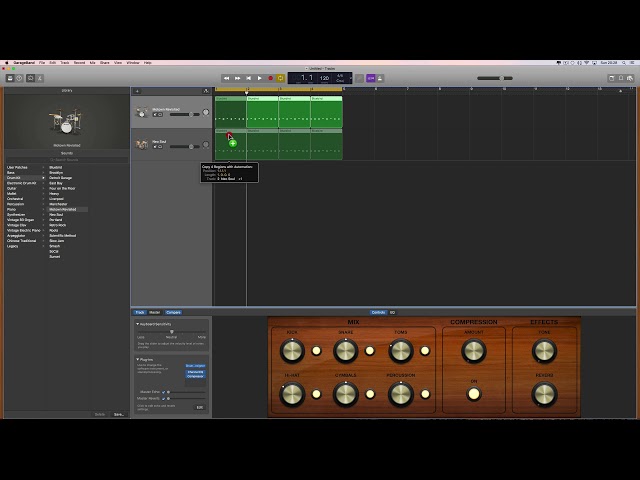The image size is (640, 480).
Task: Select the Brooklyn drum kit patch
Action: tap(56, 173)
